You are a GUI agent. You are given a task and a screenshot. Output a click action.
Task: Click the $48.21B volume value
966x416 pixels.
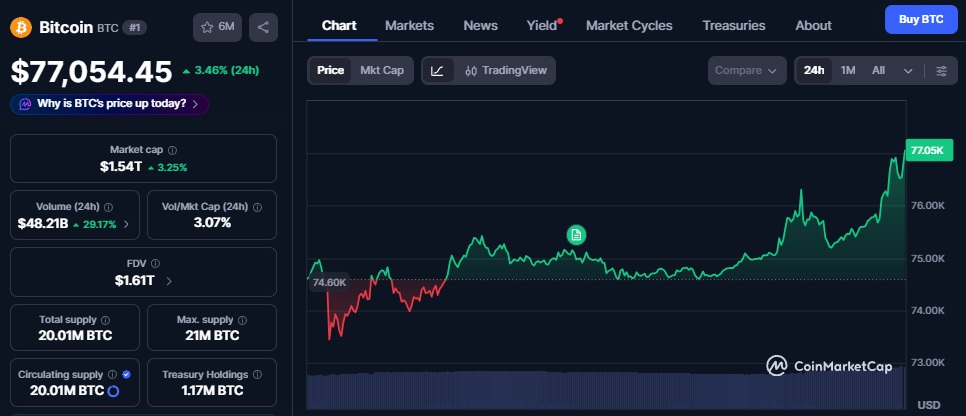pos(43,224)
